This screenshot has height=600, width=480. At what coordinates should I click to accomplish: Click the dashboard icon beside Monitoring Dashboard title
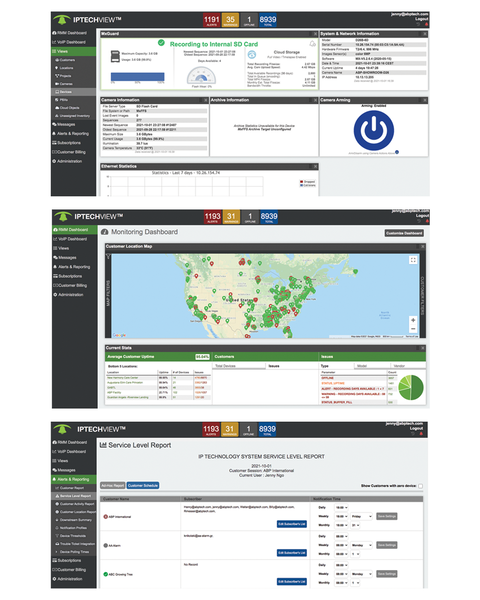tap(104, 232)
